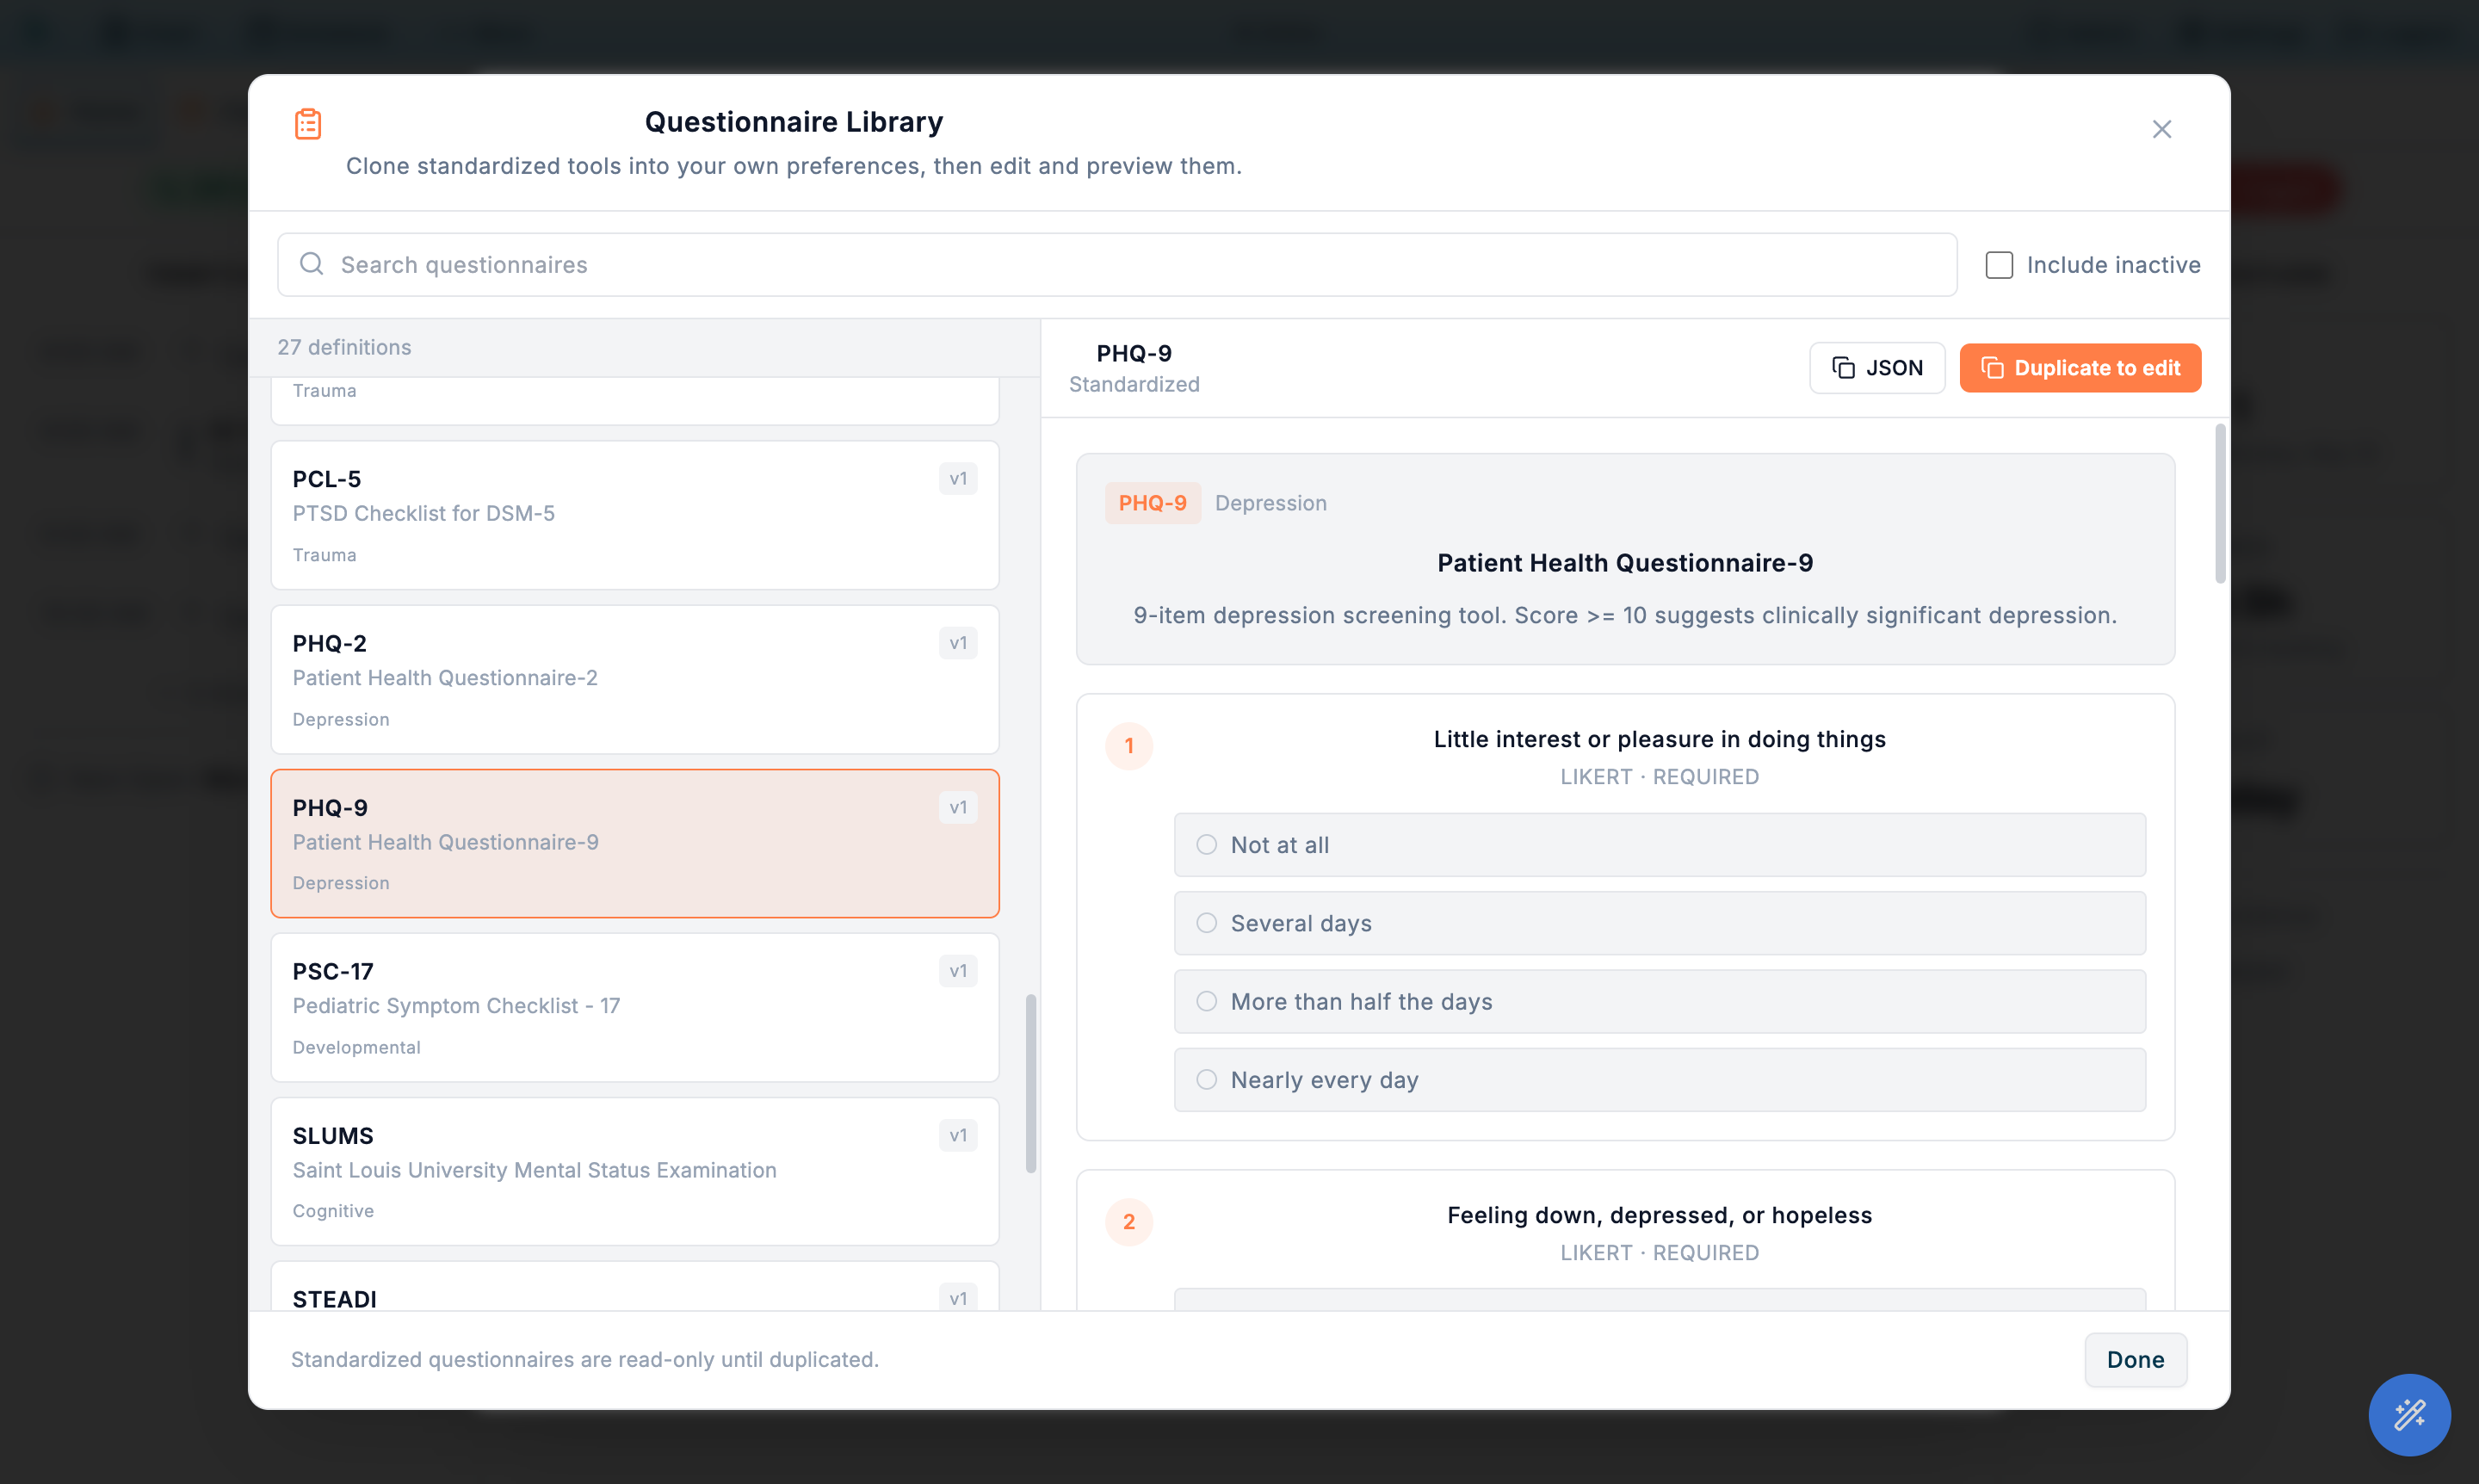Click Pediatric Symptom Checklist - 17 subtitle
The height and width of the screenshot is (1484, 2479).
click(x=456, y=1006)
